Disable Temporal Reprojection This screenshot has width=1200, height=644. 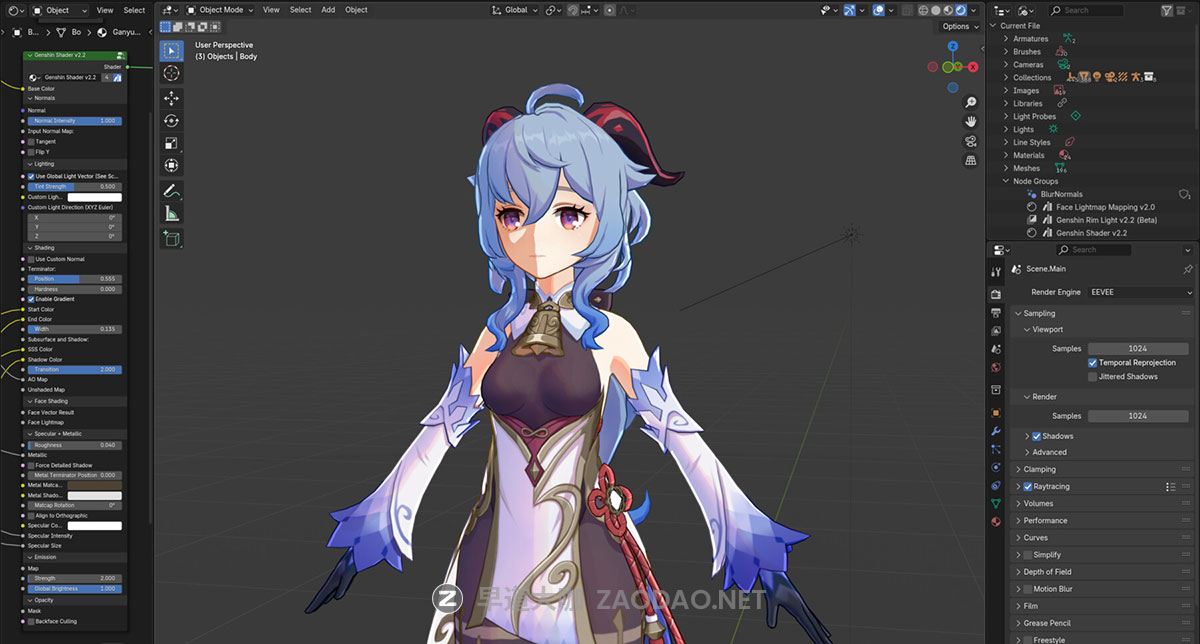click(x=1093, y=362)
